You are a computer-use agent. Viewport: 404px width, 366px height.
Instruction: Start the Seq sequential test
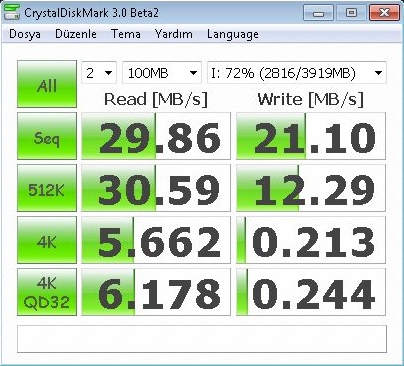(47, 136)
